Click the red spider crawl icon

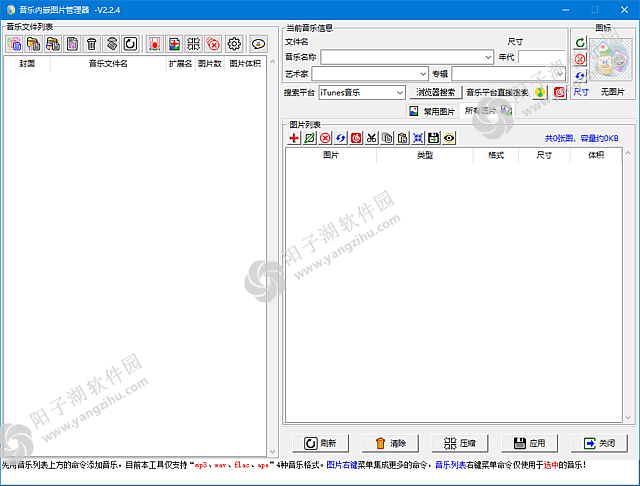[155, 44]
